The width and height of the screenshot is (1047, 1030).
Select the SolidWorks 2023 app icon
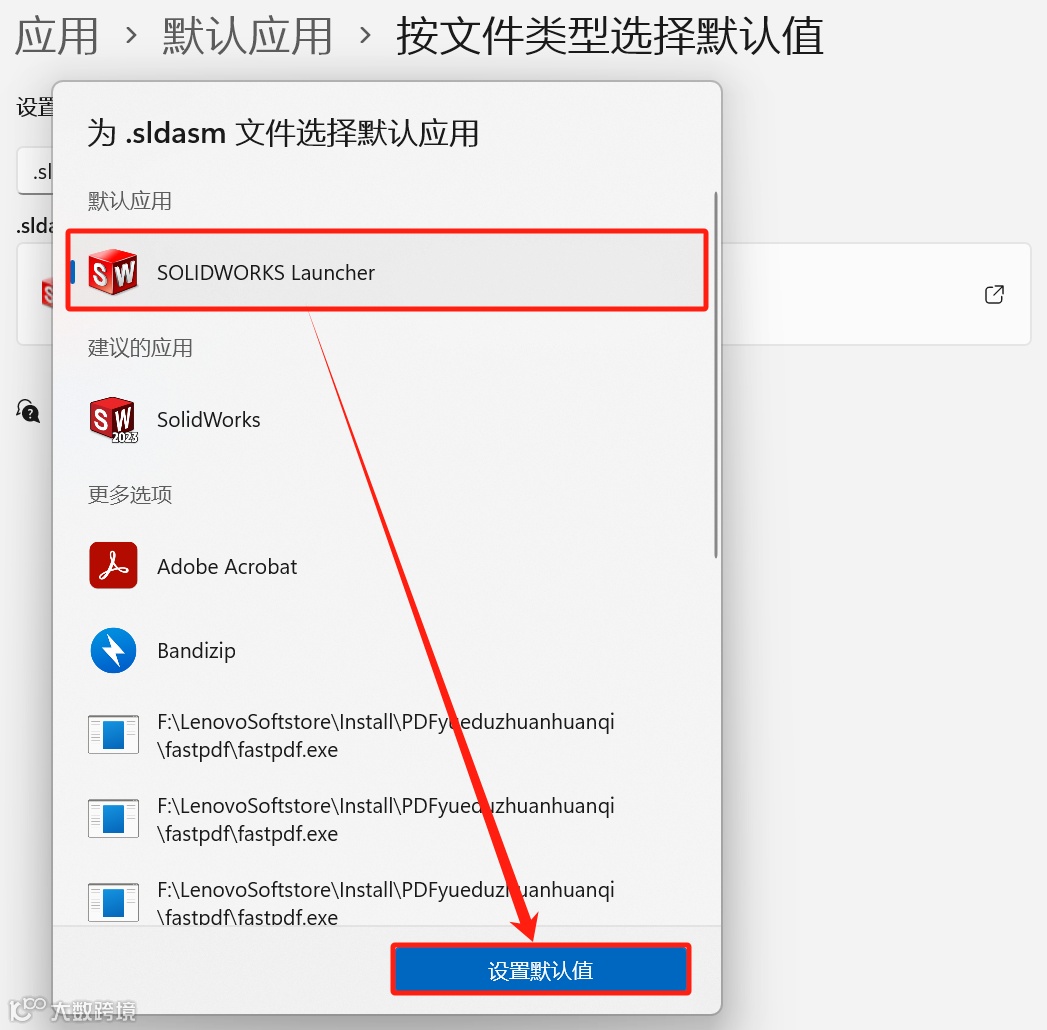click(113, 420)
